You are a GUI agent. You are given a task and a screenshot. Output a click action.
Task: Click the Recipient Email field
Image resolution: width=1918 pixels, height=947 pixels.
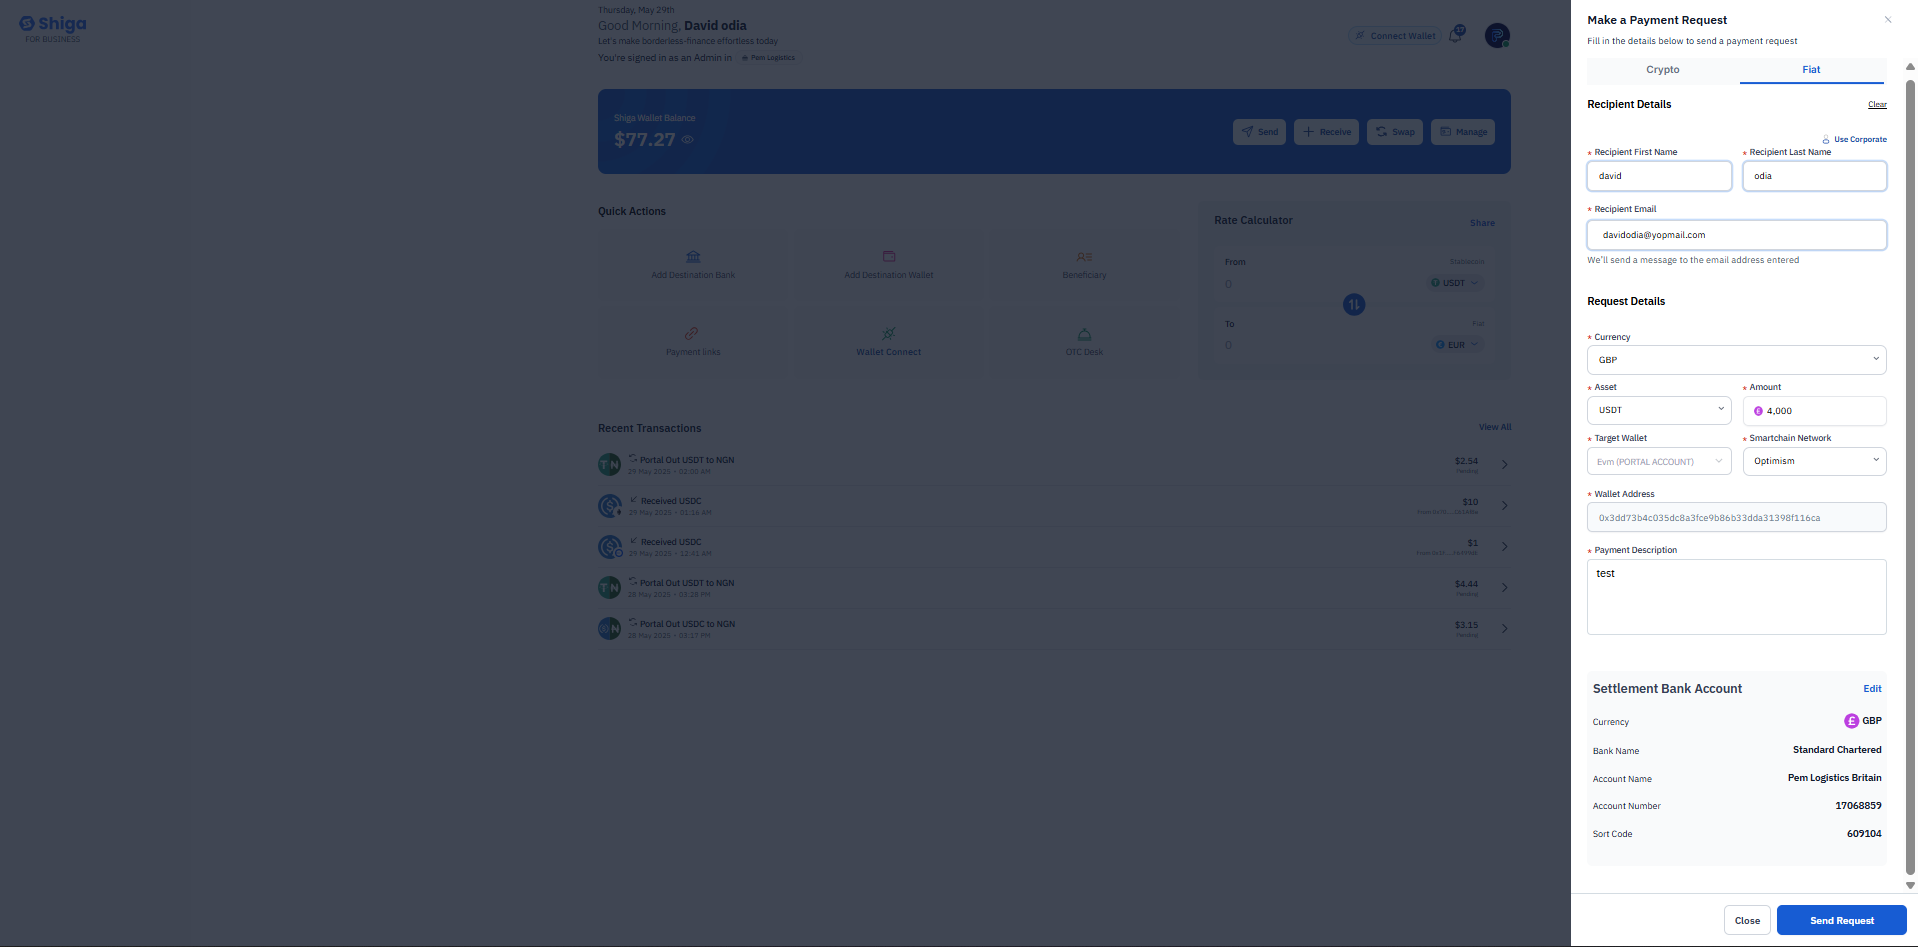click(1736, 235)
